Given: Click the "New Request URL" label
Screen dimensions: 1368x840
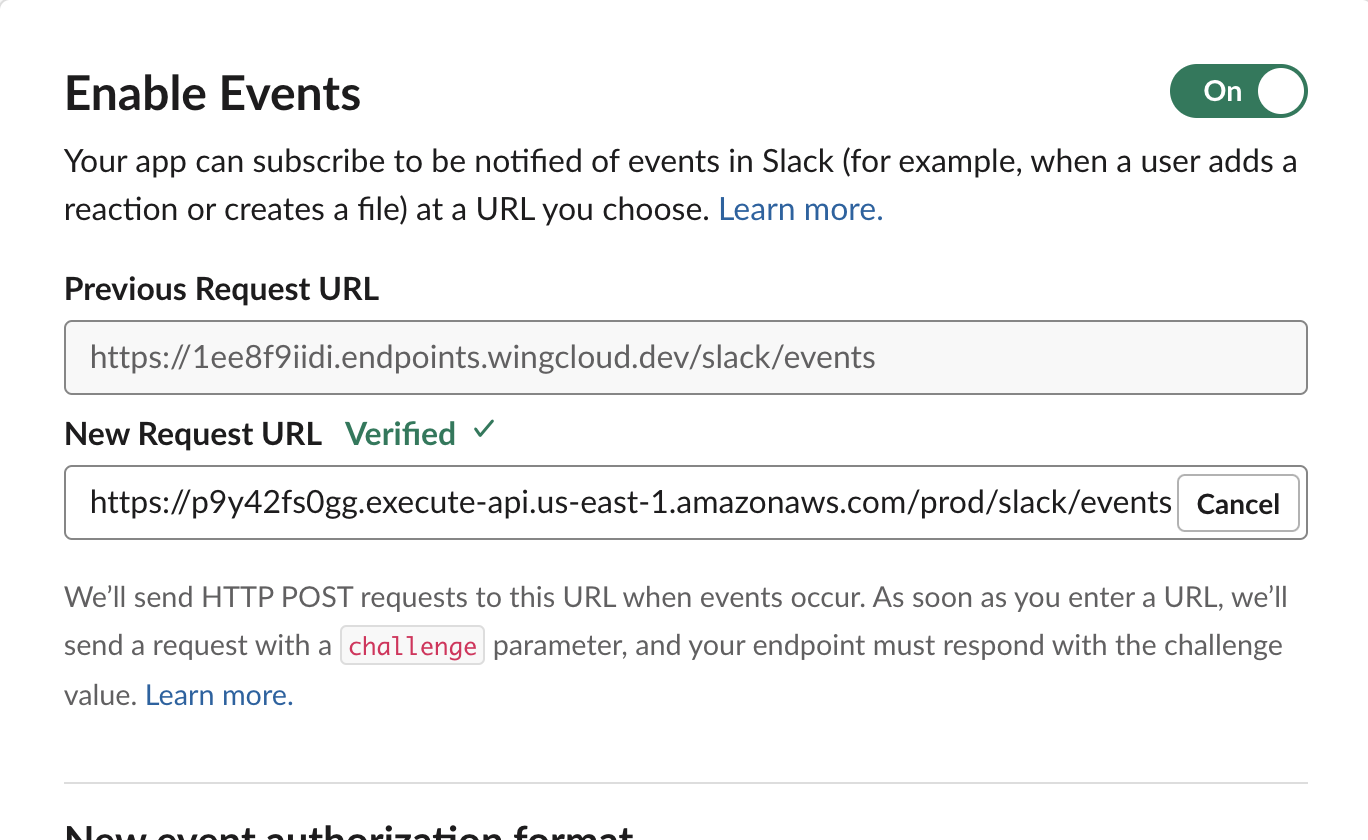Looking at the screenshot, I should click(x=192, y=433).
